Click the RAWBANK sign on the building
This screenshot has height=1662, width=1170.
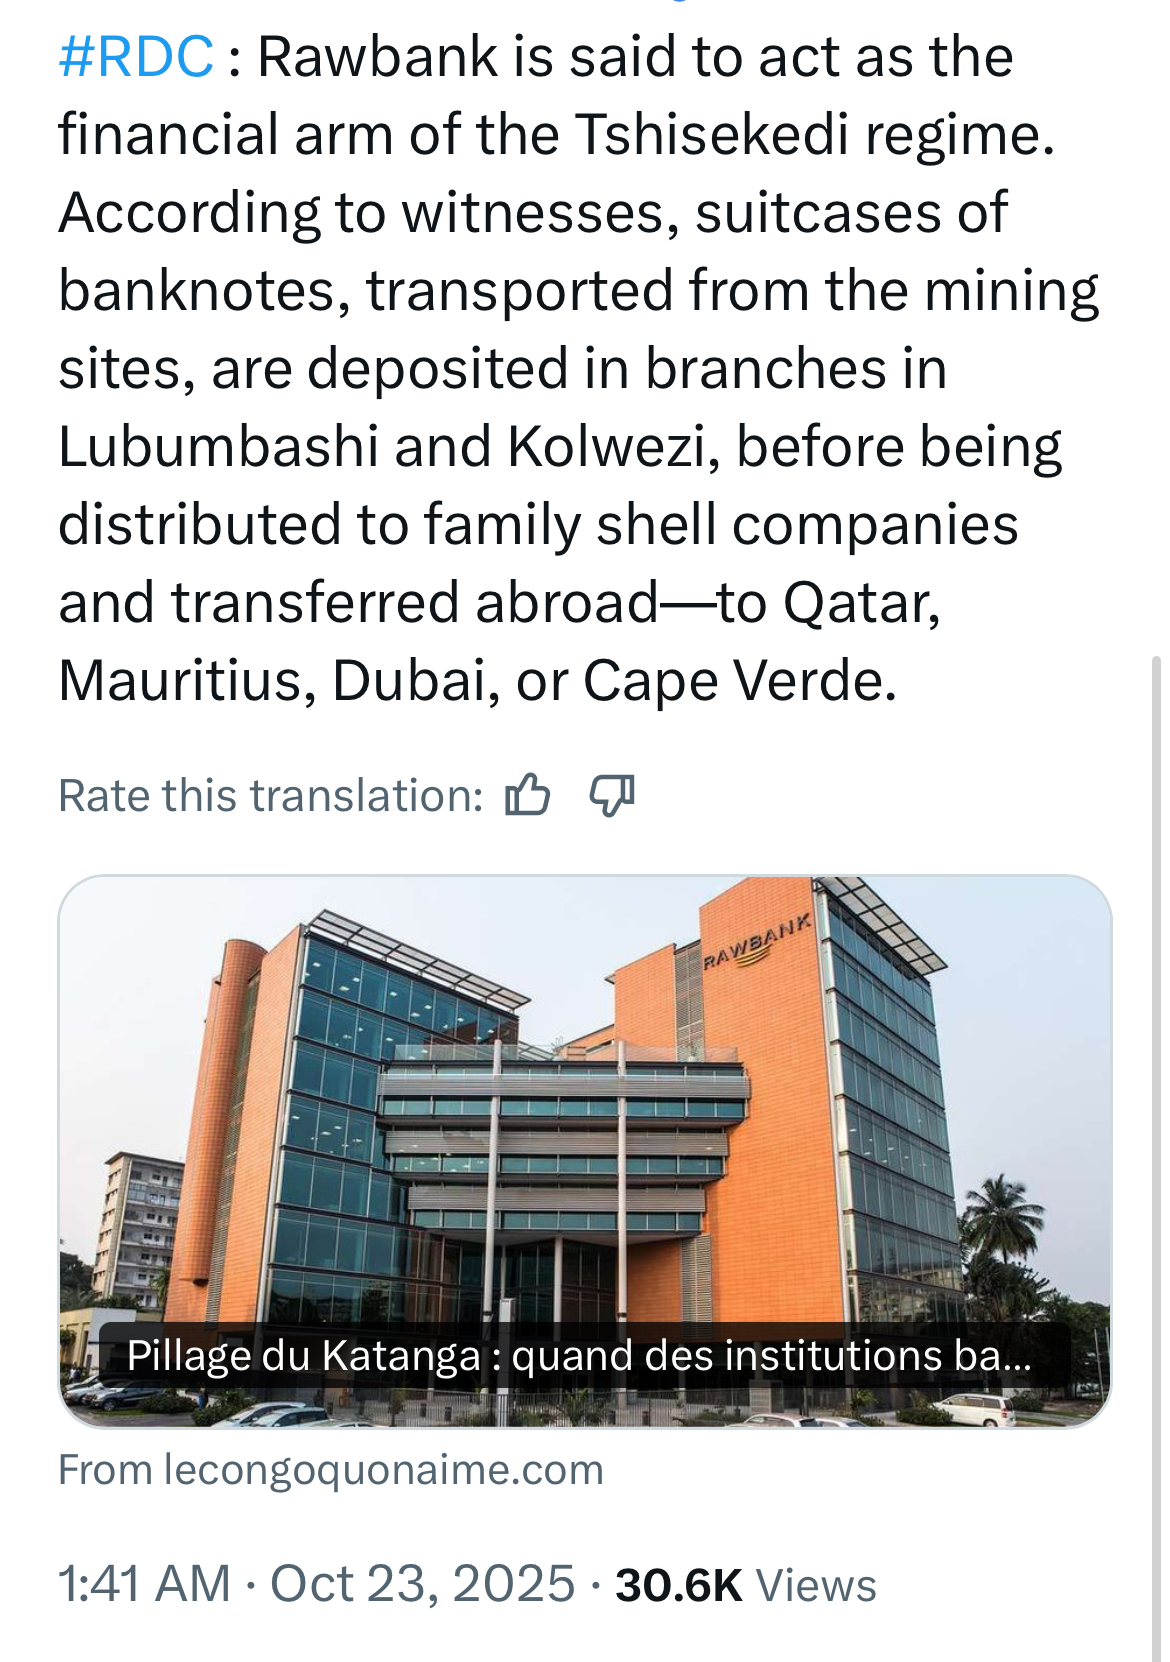pos(757,942)
